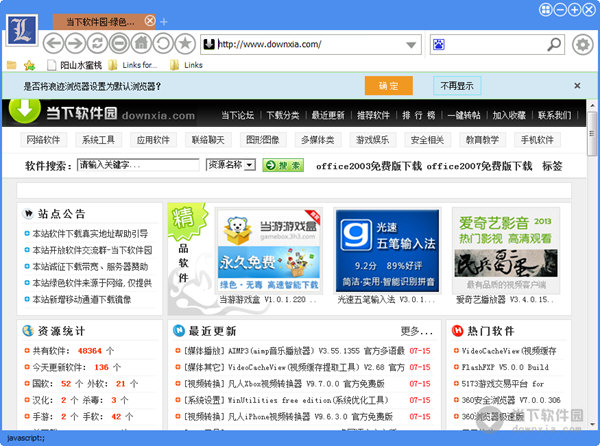600x446 pixels.
Task: Open 最近更新 in site navigation
Action: (328, 115)
